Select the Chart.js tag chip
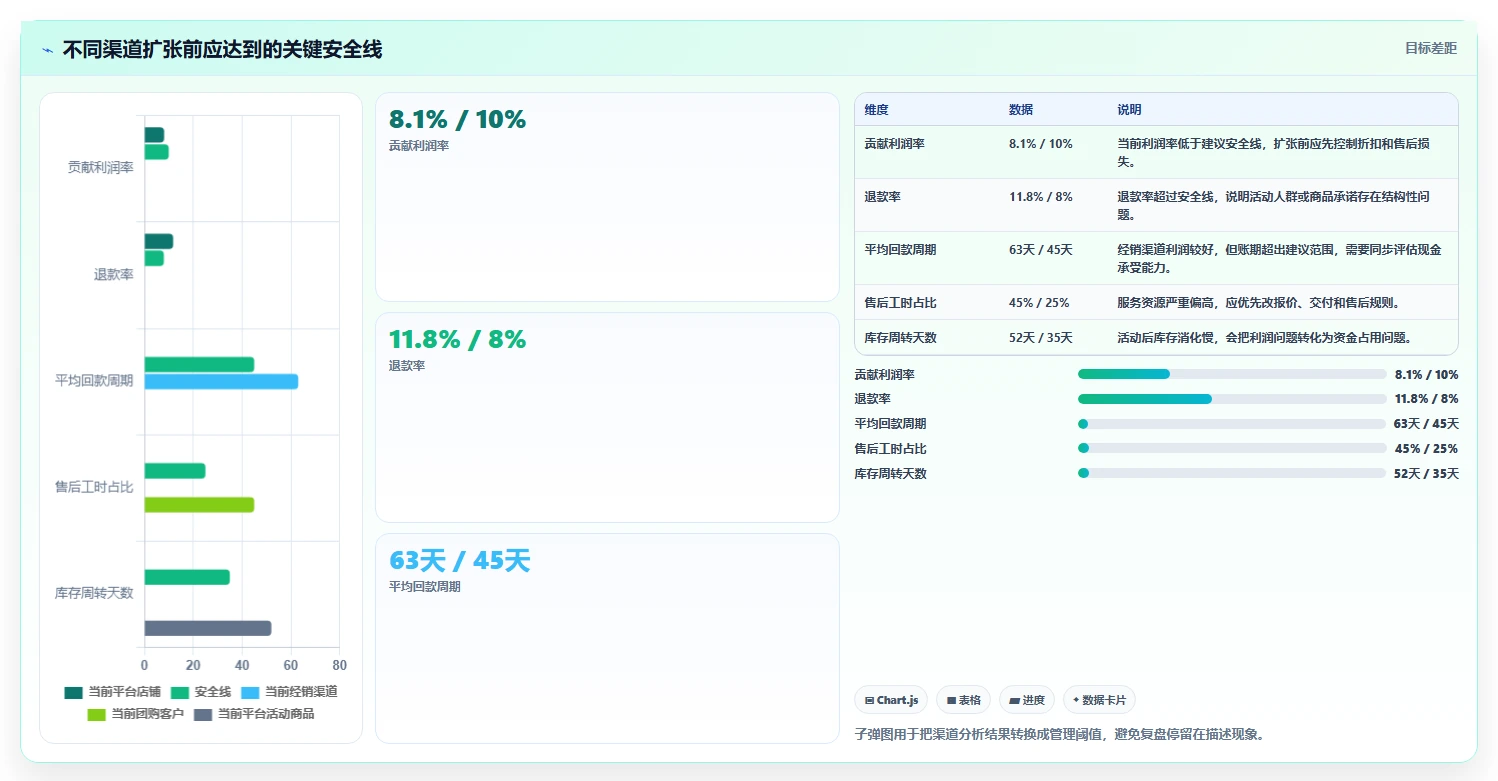Image resolution: width=1498 pixels, height=781 pixels. click(892, 700)
